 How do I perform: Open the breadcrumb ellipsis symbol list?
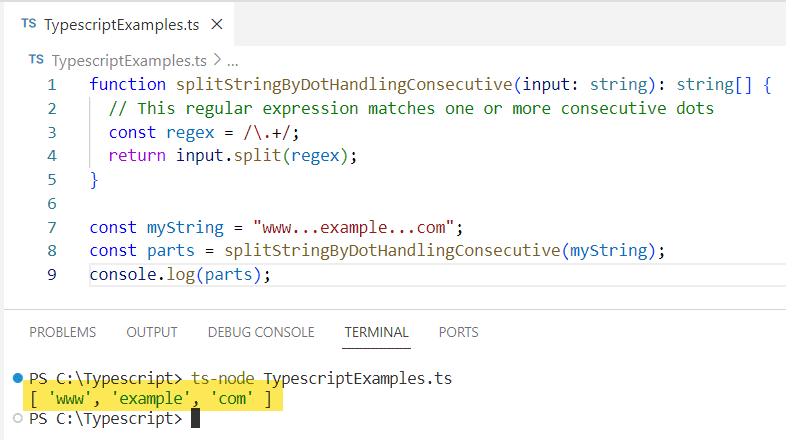tap(233, 62)
